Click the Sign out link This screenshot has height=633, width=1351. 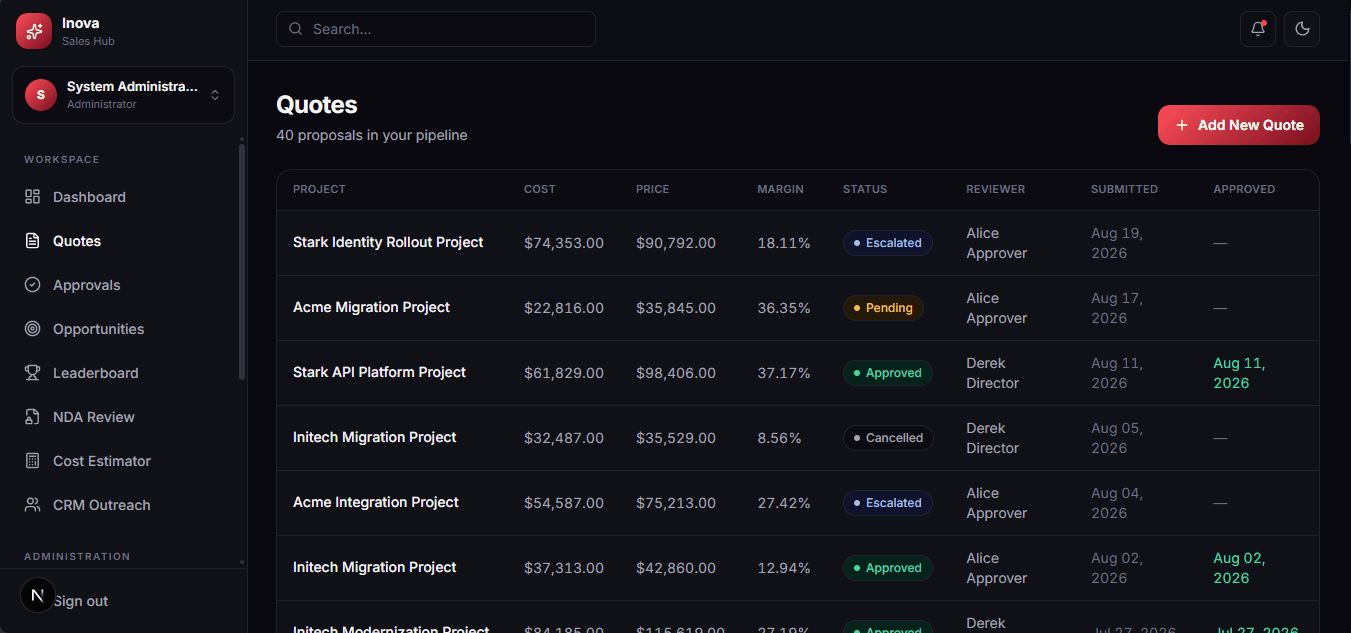pyautogui.click(x=81, y=601)
